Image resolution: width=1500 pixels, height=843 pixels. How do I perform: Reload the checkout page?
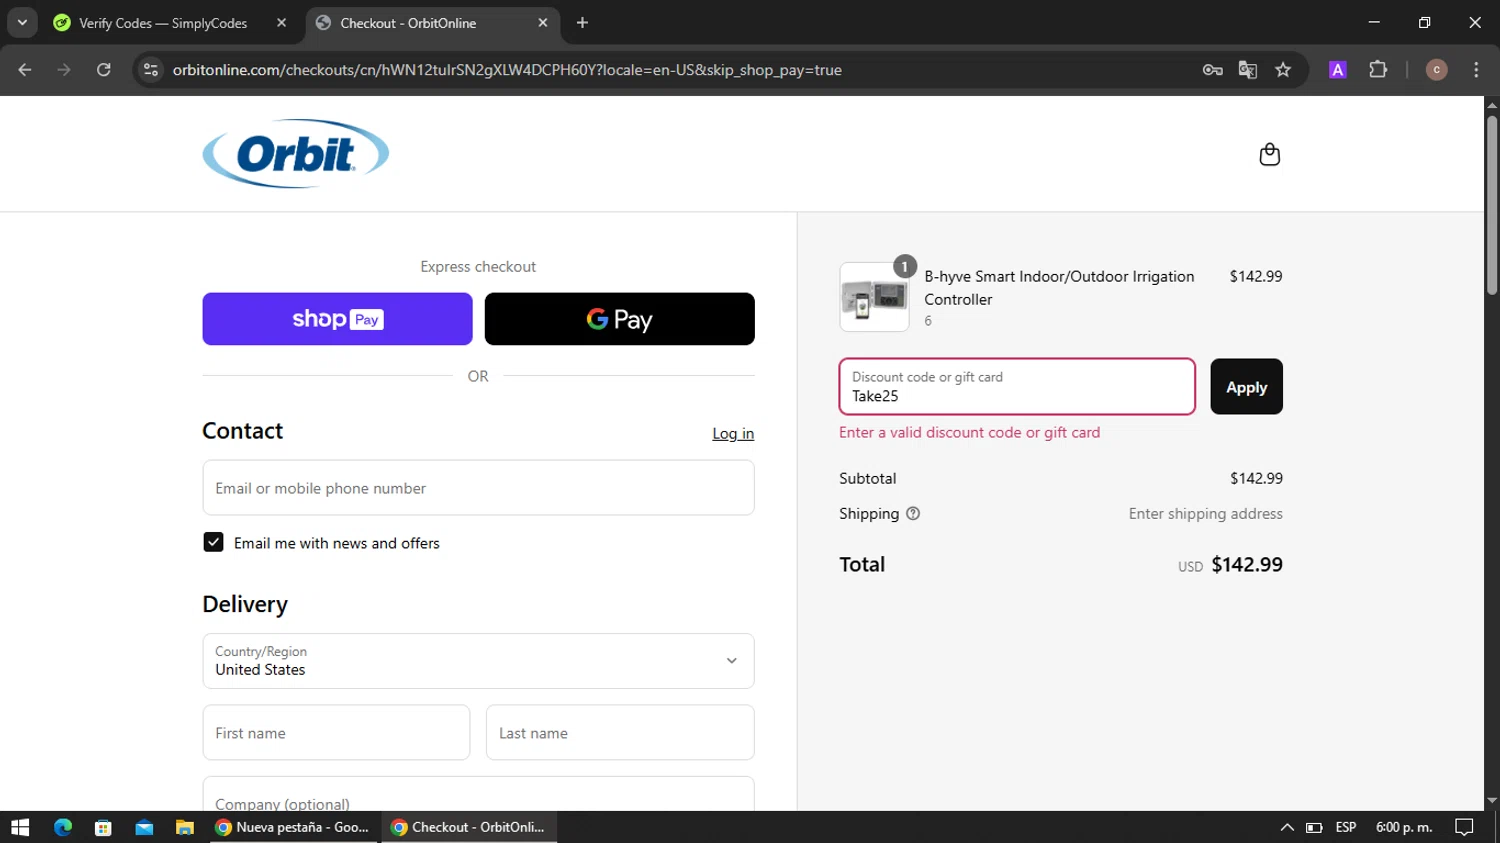point(104,70)
